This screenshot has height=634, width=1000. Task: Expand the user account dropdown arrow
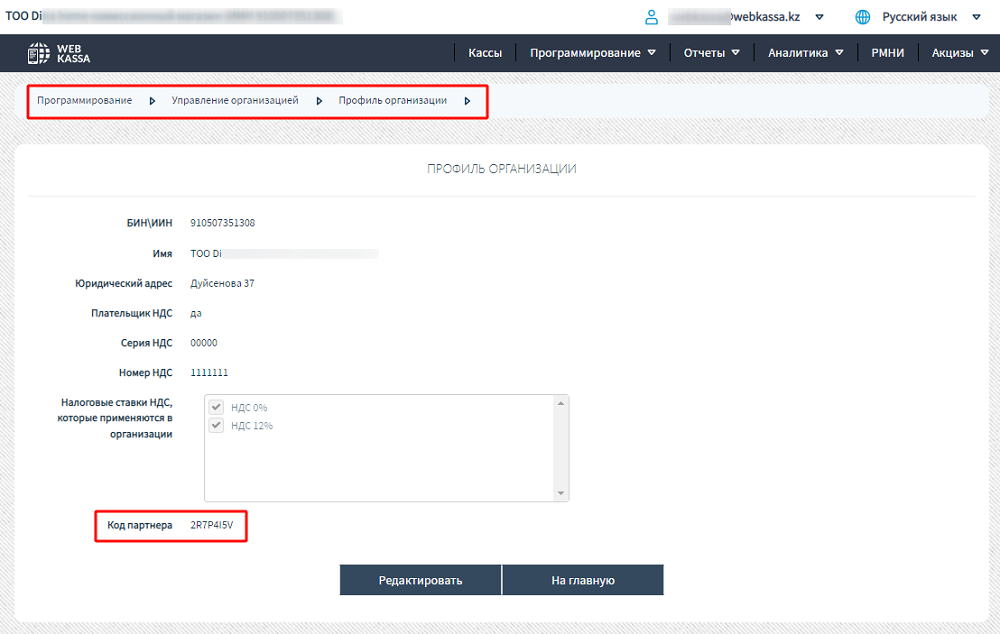[x=820, y=17]
